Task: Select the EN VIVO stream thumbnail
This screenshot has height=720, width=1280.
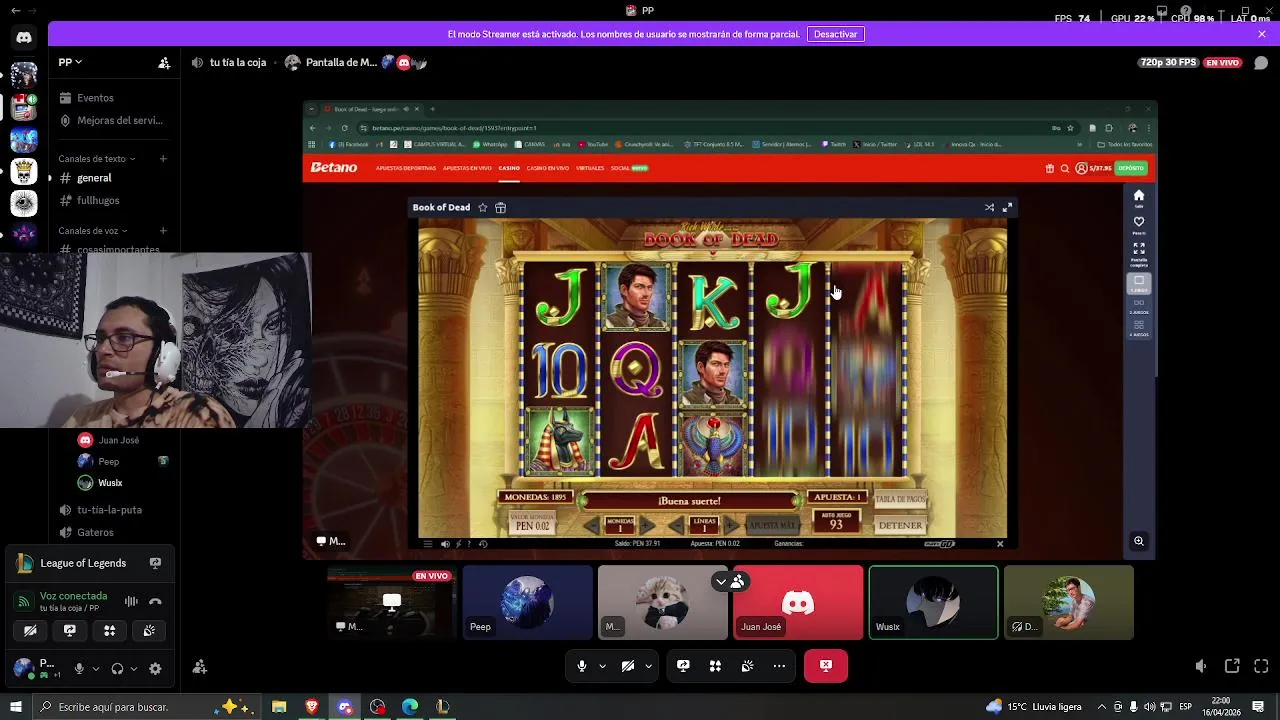Action: pos(392,602)
